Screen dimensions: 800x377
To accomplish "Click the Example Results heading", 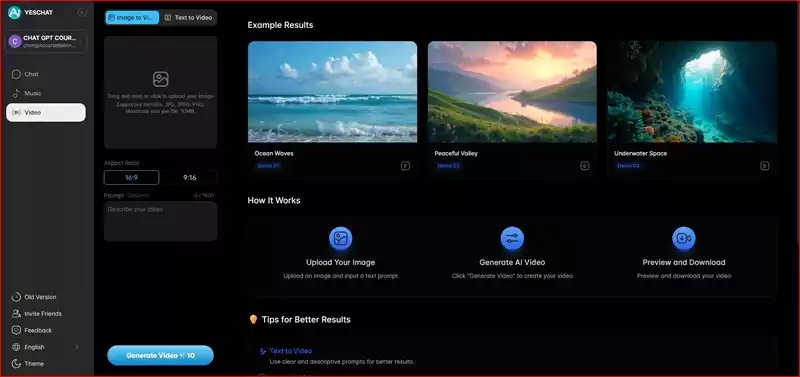I will [x=280, y=25].
